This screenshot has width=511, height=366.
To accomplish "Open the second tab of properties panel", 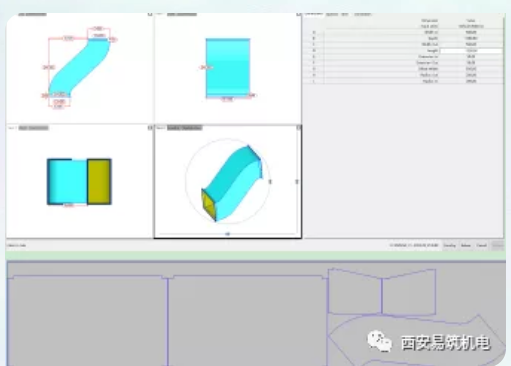I will [332, 14].
